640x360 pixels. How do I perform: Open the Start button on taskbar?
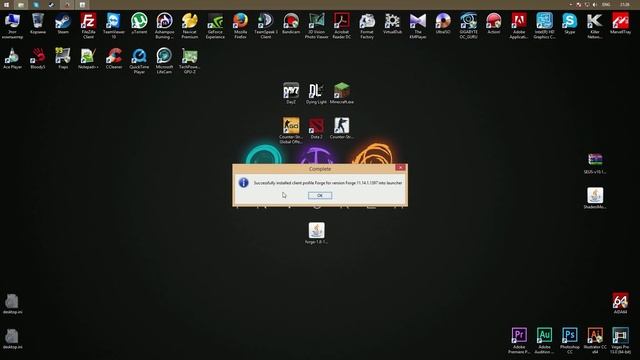tap(6, 4)
